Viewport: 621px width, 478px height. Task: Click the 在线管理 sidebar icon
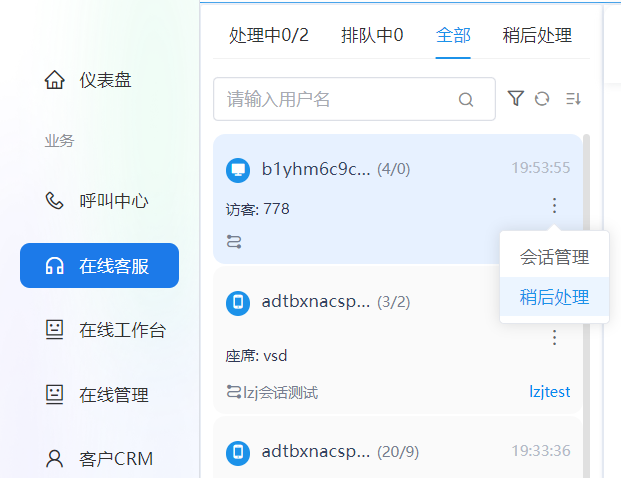pyautogui.click(x=54, y=394)
